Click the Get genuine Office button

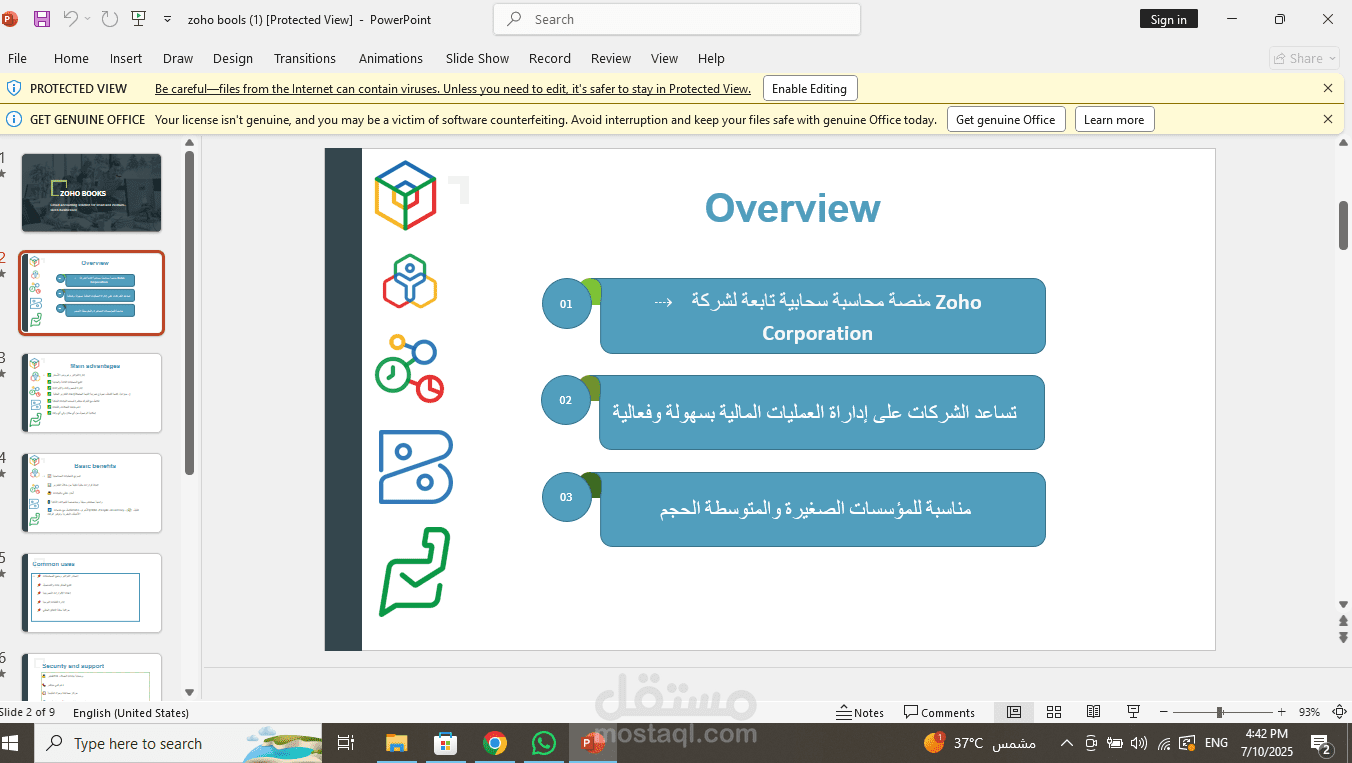[x=1005, y=119]
